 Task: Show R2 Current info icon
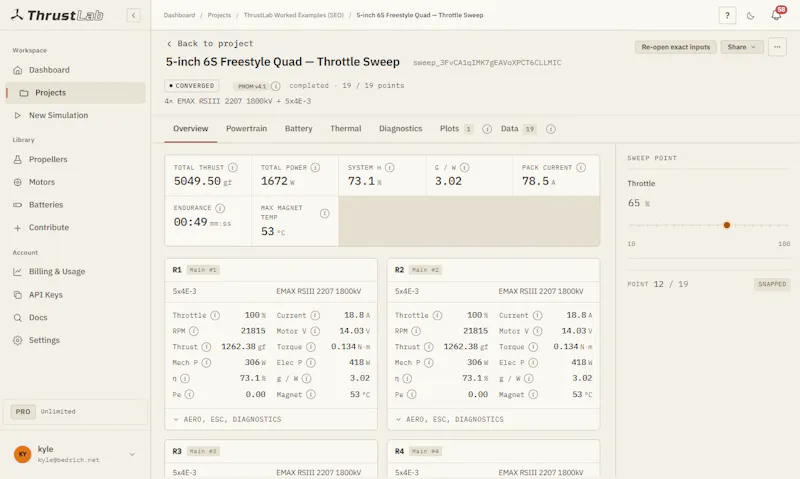click(x=538, y=315)
